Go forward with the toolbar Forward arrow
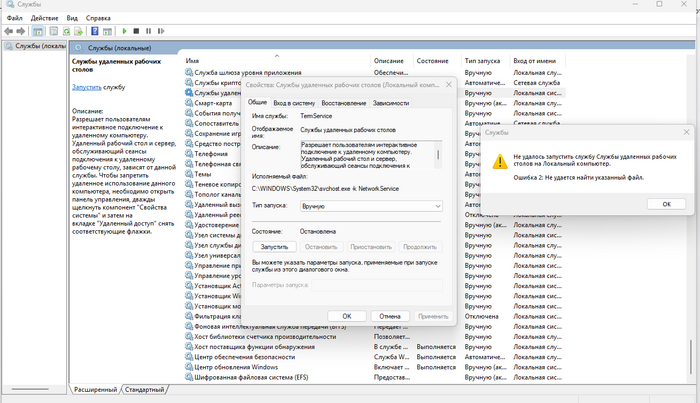The height and width of the screenshot is (403, 700). (x=21, y=31)
